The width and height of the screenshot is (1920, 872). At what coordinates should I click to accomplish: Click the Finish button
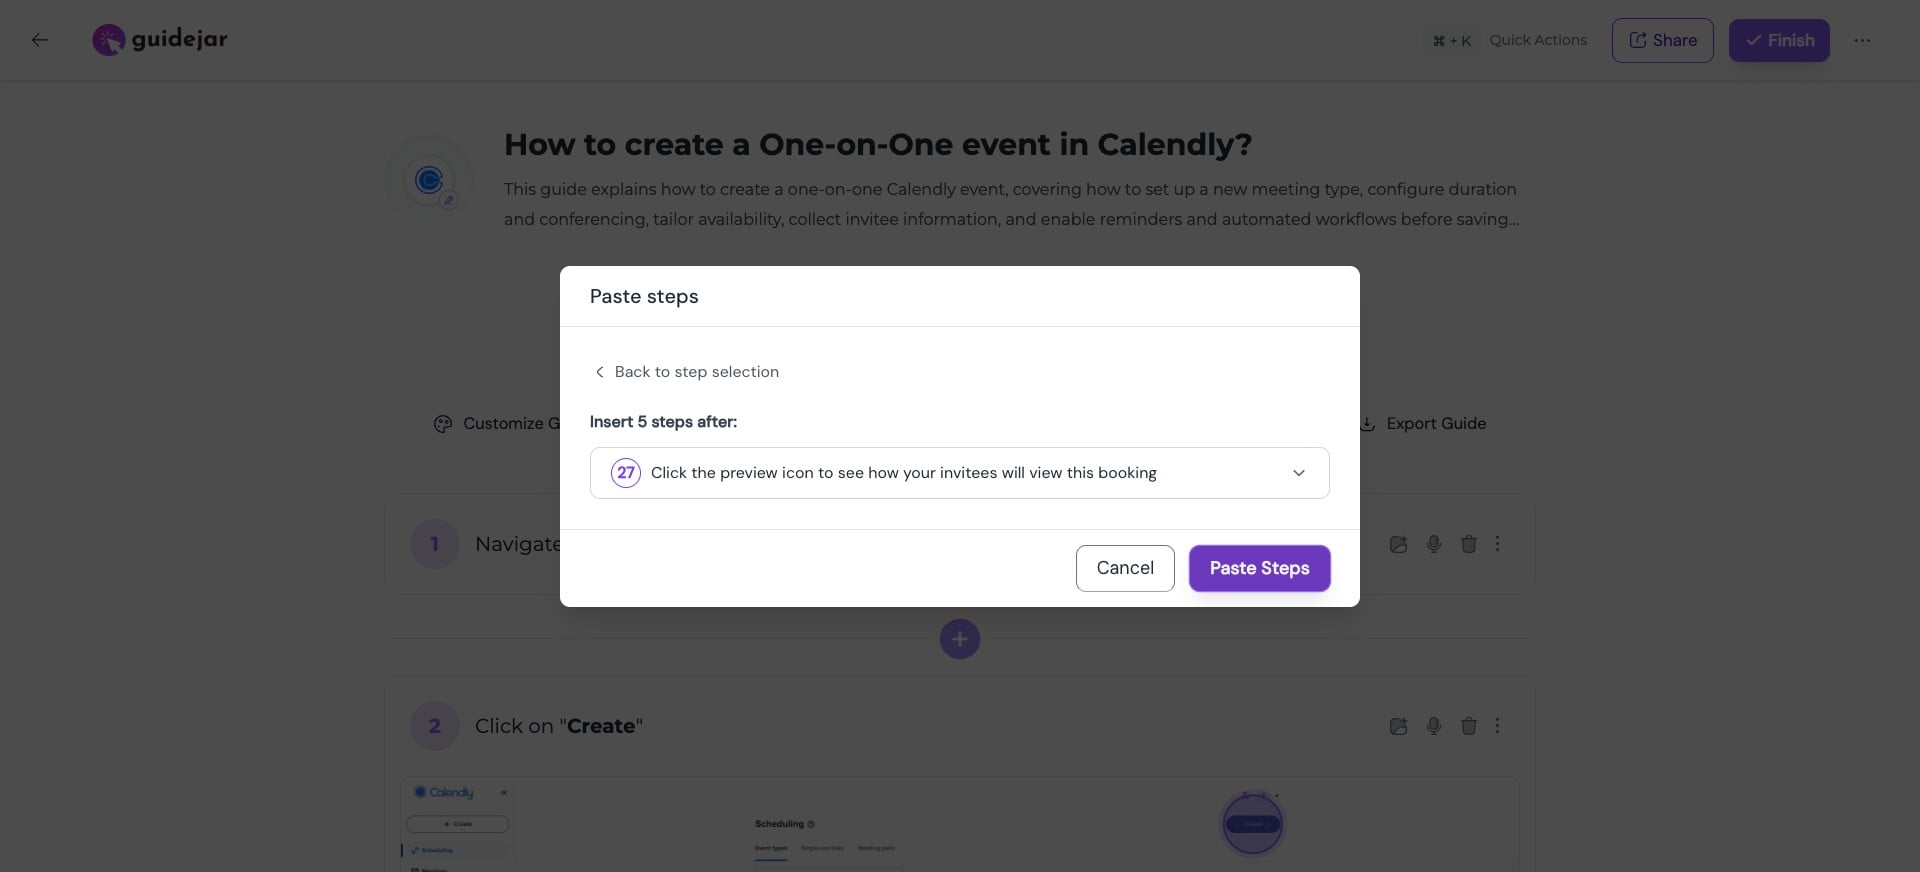click(x=1779, y=40)
